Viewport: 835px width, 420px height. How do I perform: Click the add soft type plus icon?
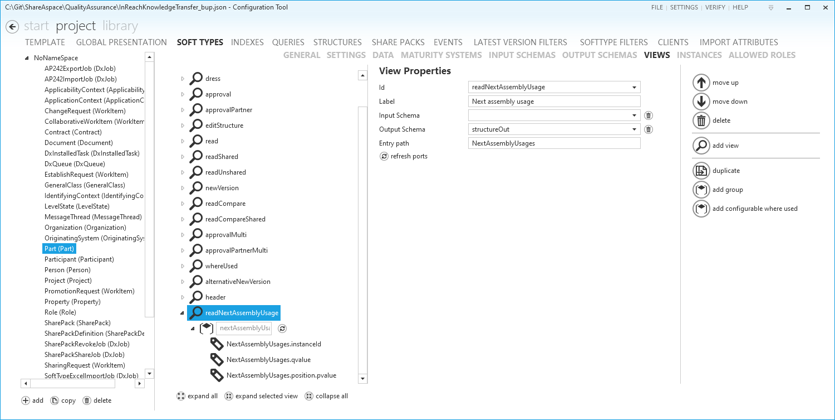(x=26, y=400)
